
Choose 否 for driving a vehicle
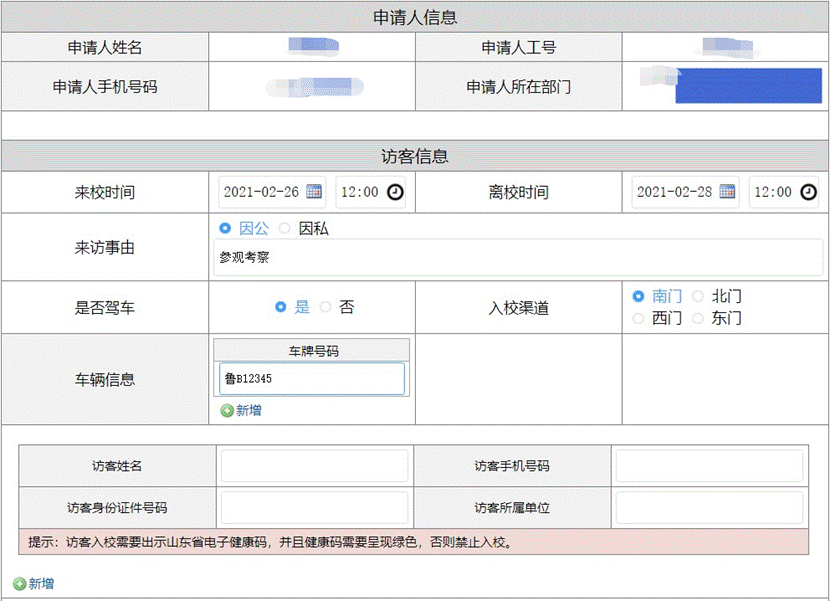326,307
